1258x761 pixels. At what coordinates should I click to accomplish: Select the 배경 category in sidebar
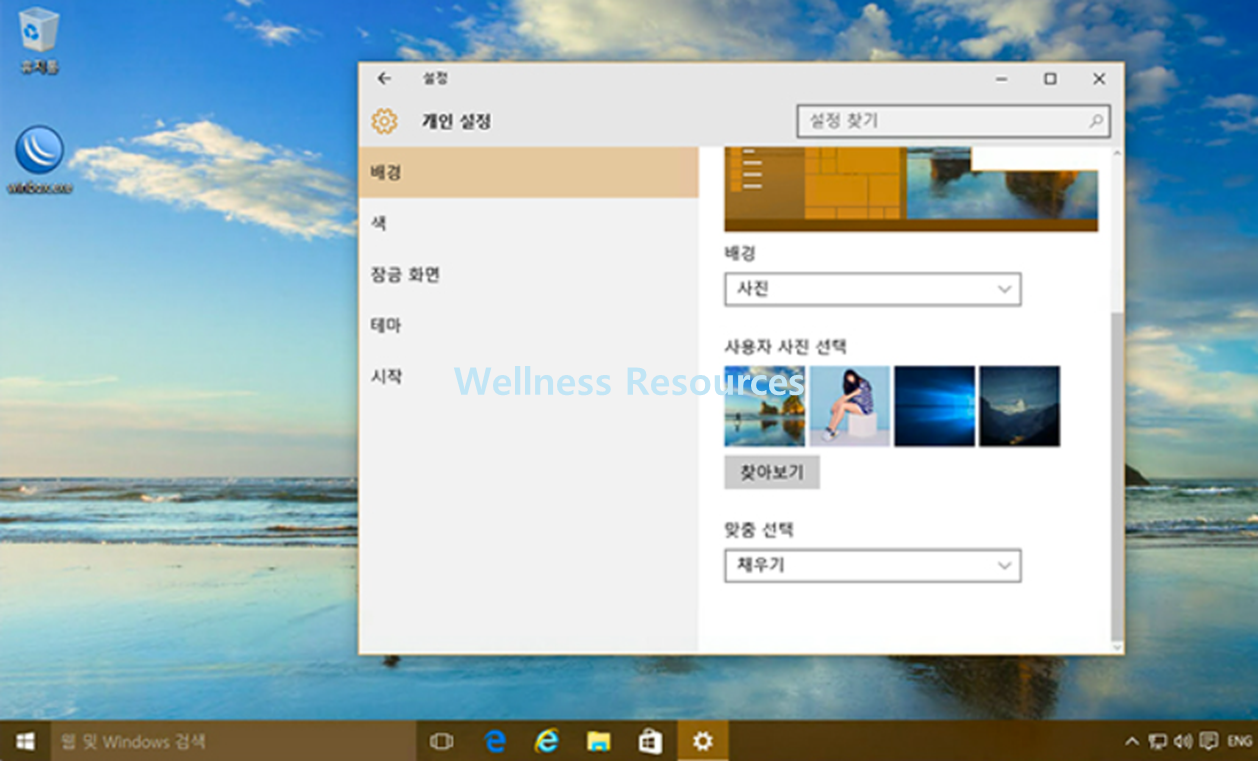[528, 172]
